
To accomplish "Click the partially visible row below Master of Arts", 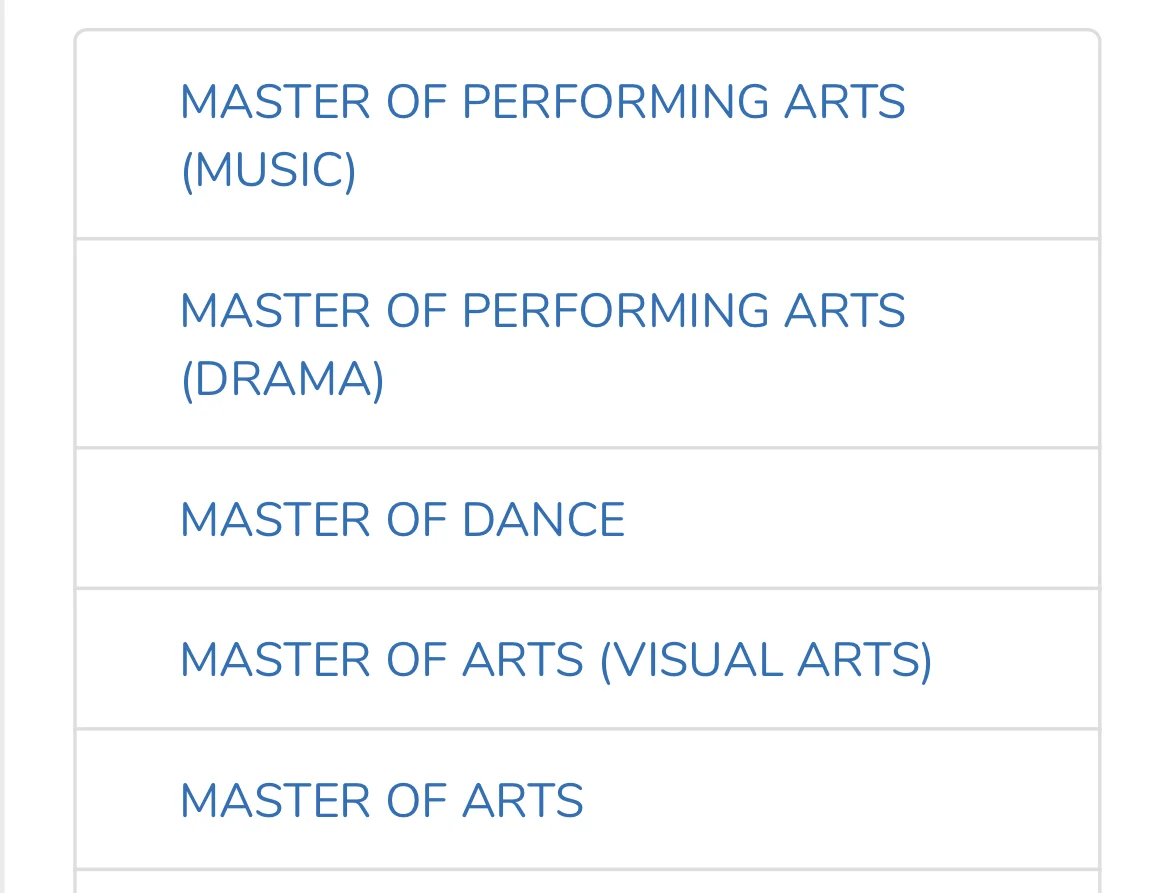I will (x=587, y=882).
